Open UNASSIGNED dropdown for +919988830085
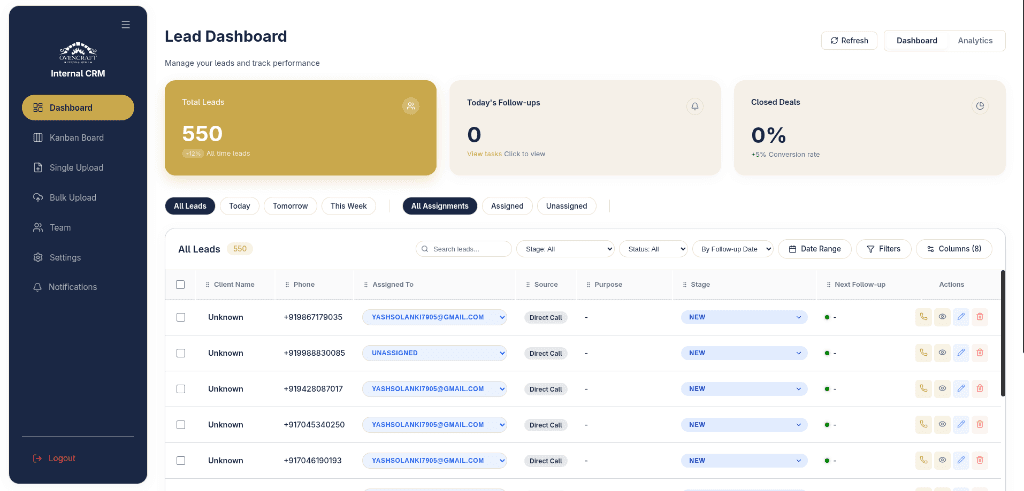Screen dimensions: 1024x491 coord(434,353)
